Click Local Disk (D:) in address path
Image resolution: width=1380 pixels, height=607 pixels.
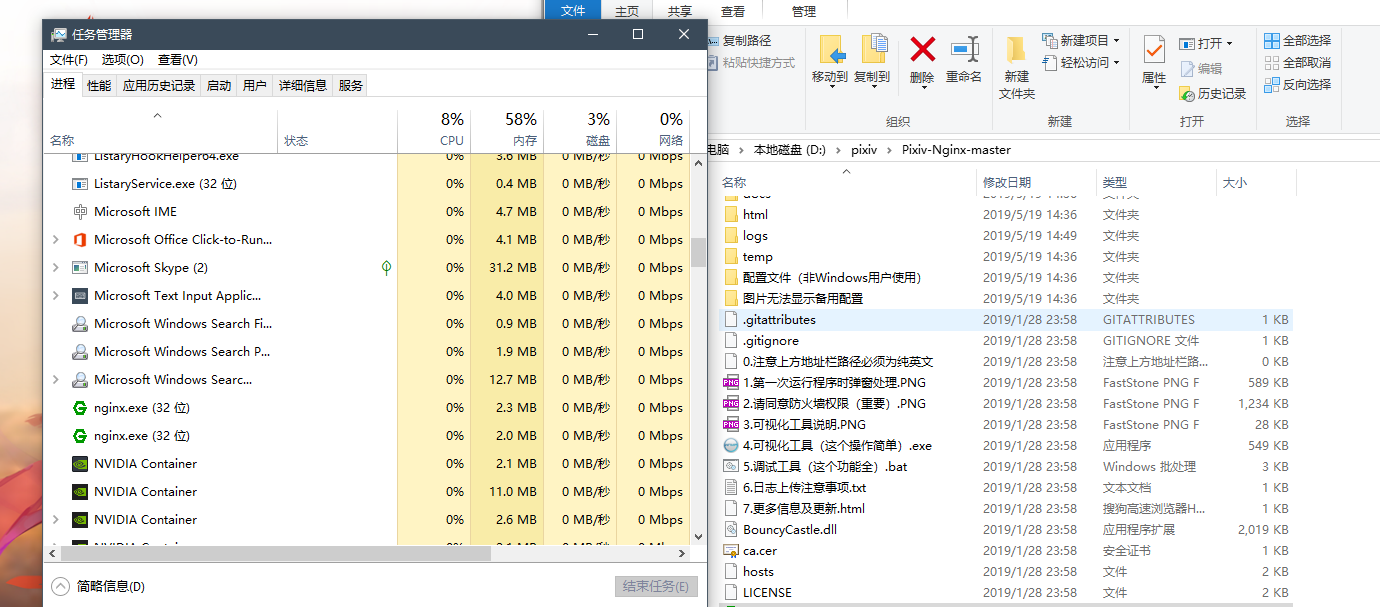(790, 150)
